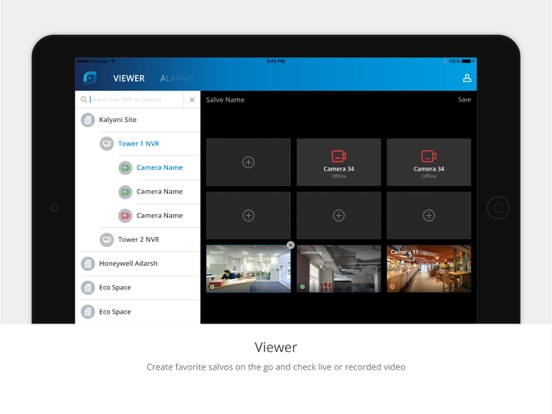Click the red offline camera icon in the tree

[125, 216]
